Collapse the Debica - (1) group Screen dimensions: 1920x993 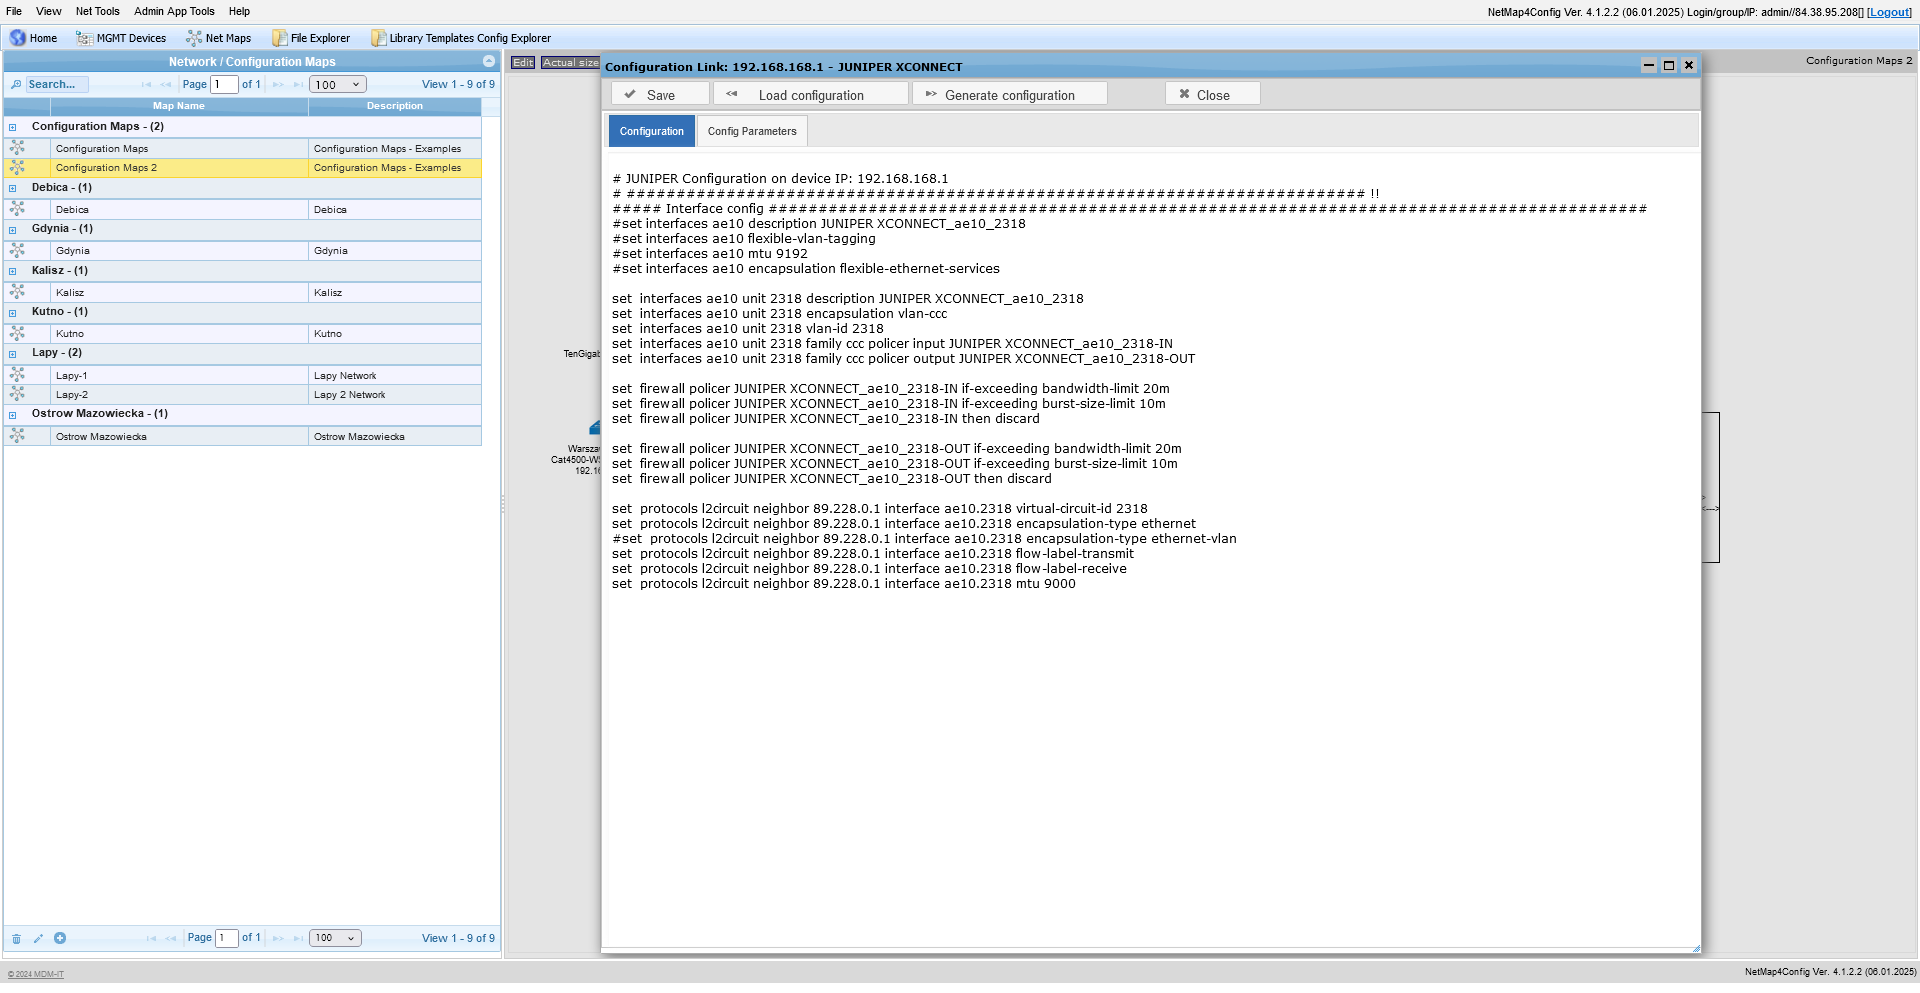[13, 188]
